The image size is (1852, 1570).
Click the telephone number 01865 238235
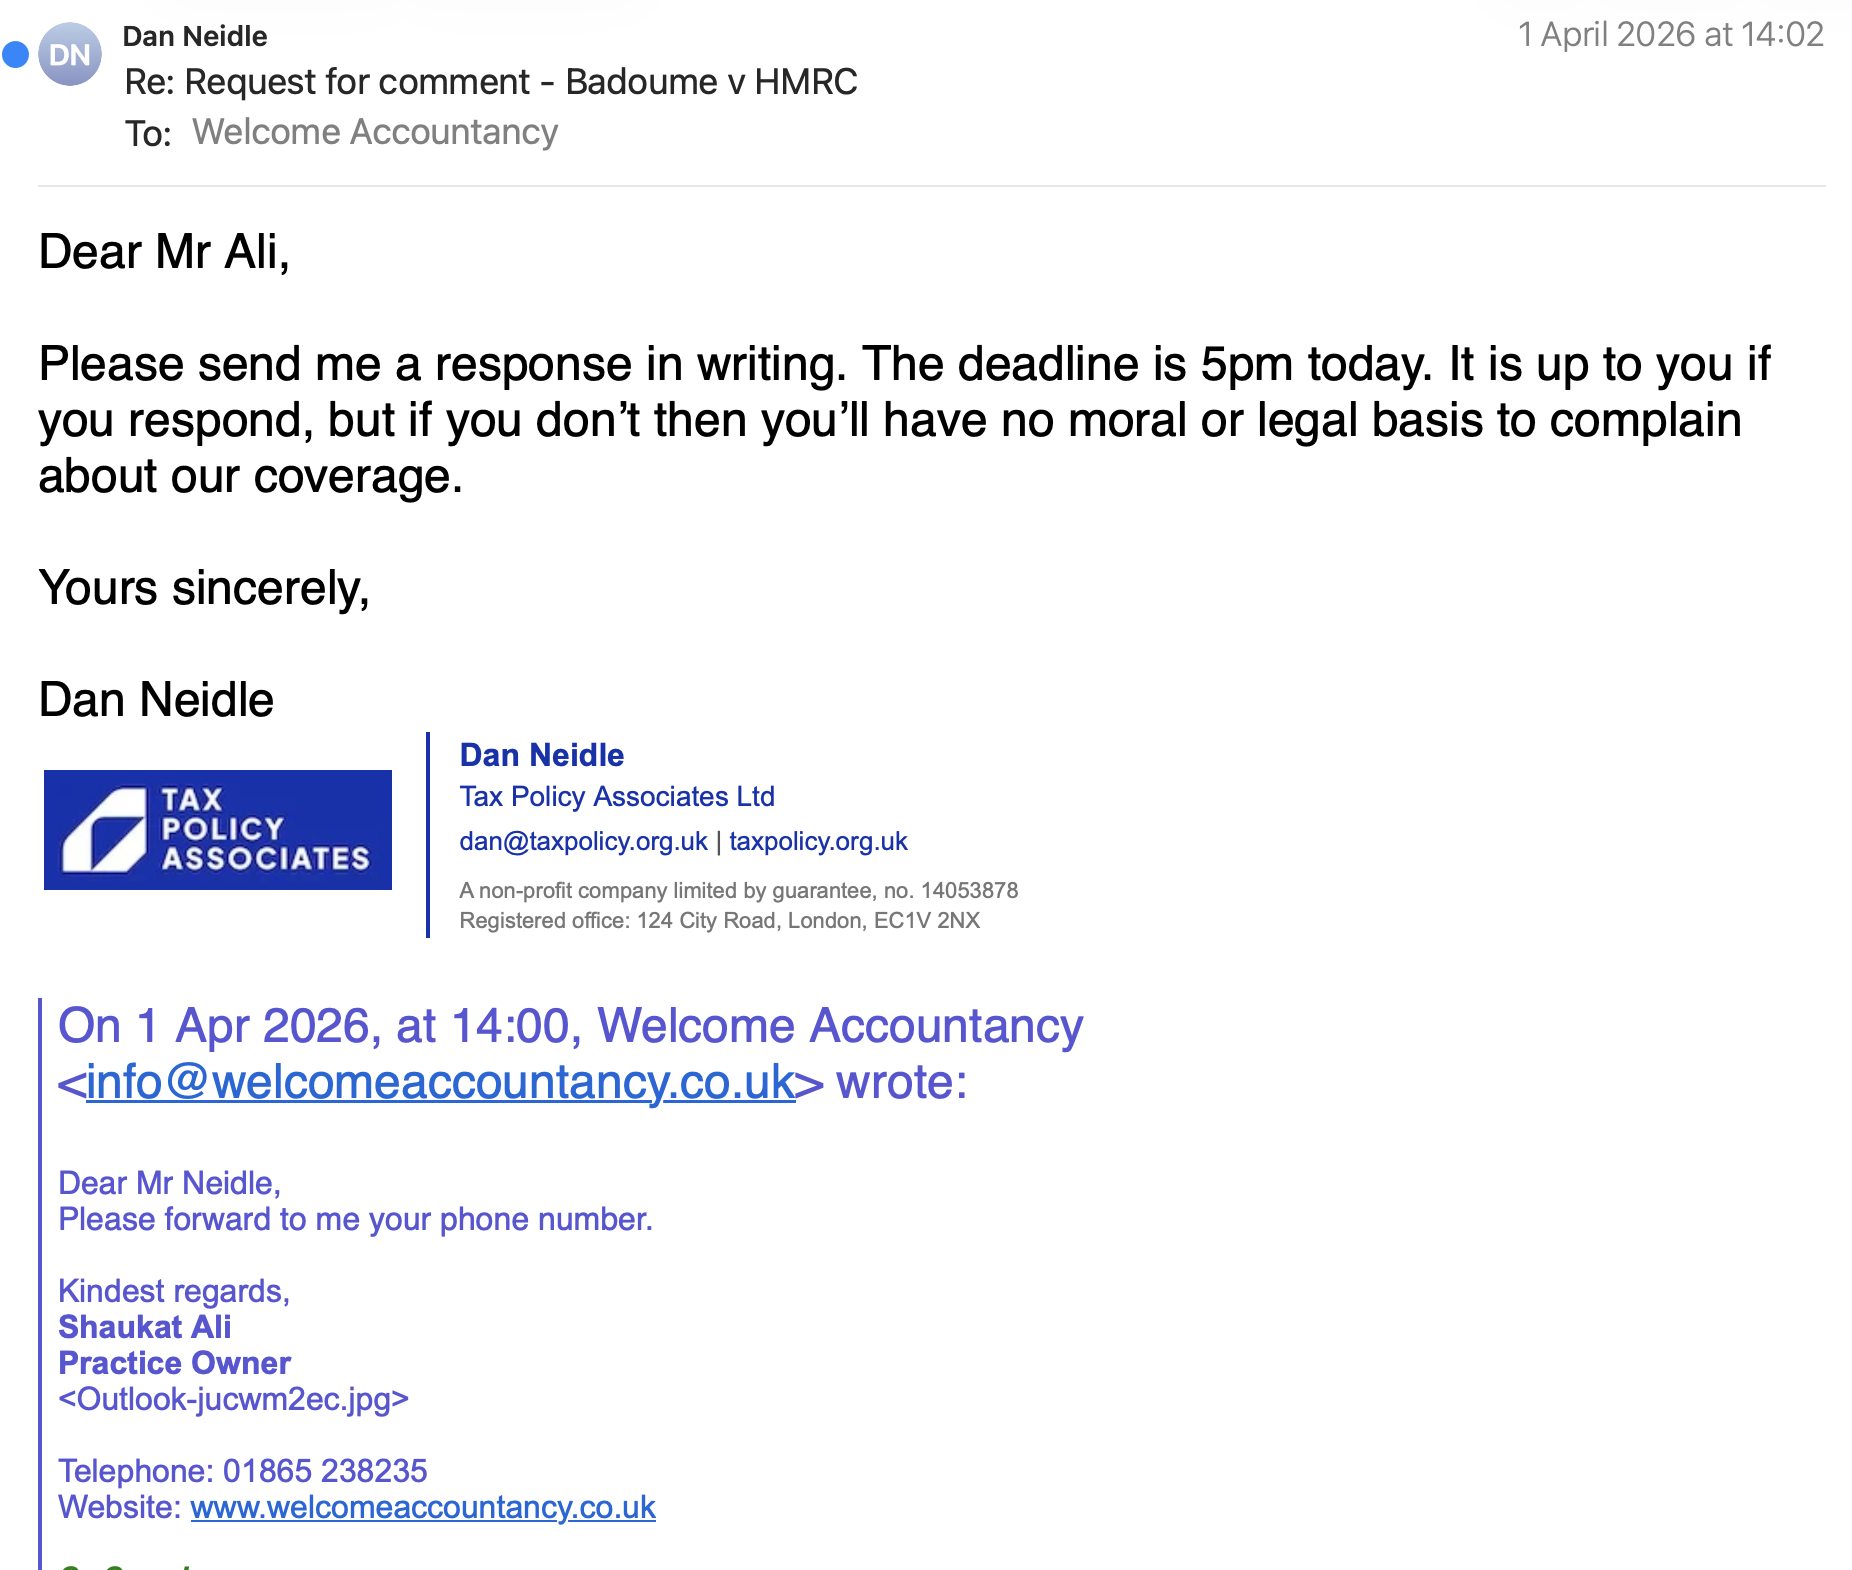coord(325,1471)
